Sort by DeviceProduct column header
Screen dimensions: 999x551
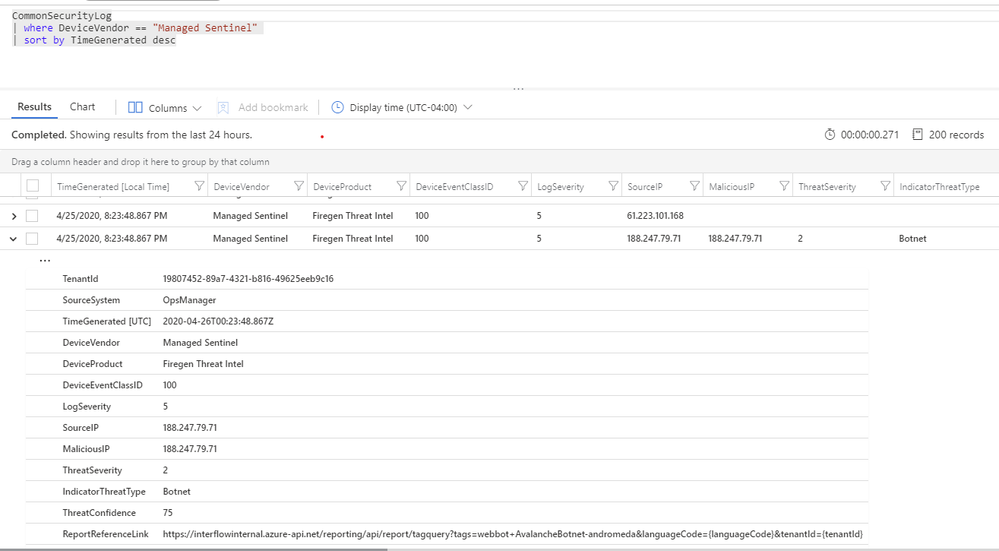pos(342,187)
